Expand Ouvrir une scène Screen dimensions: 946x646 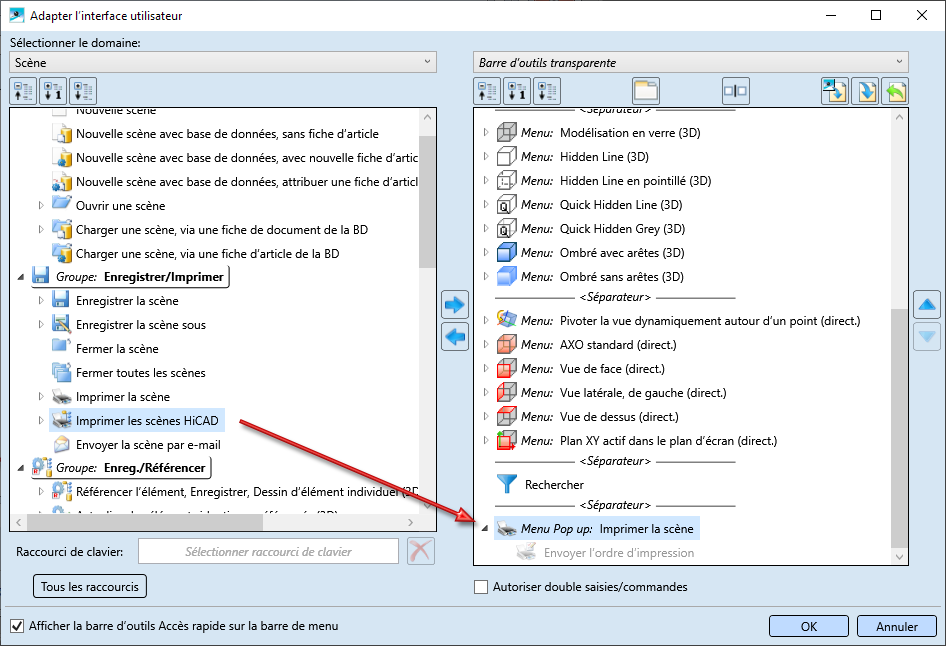[40, 206]
